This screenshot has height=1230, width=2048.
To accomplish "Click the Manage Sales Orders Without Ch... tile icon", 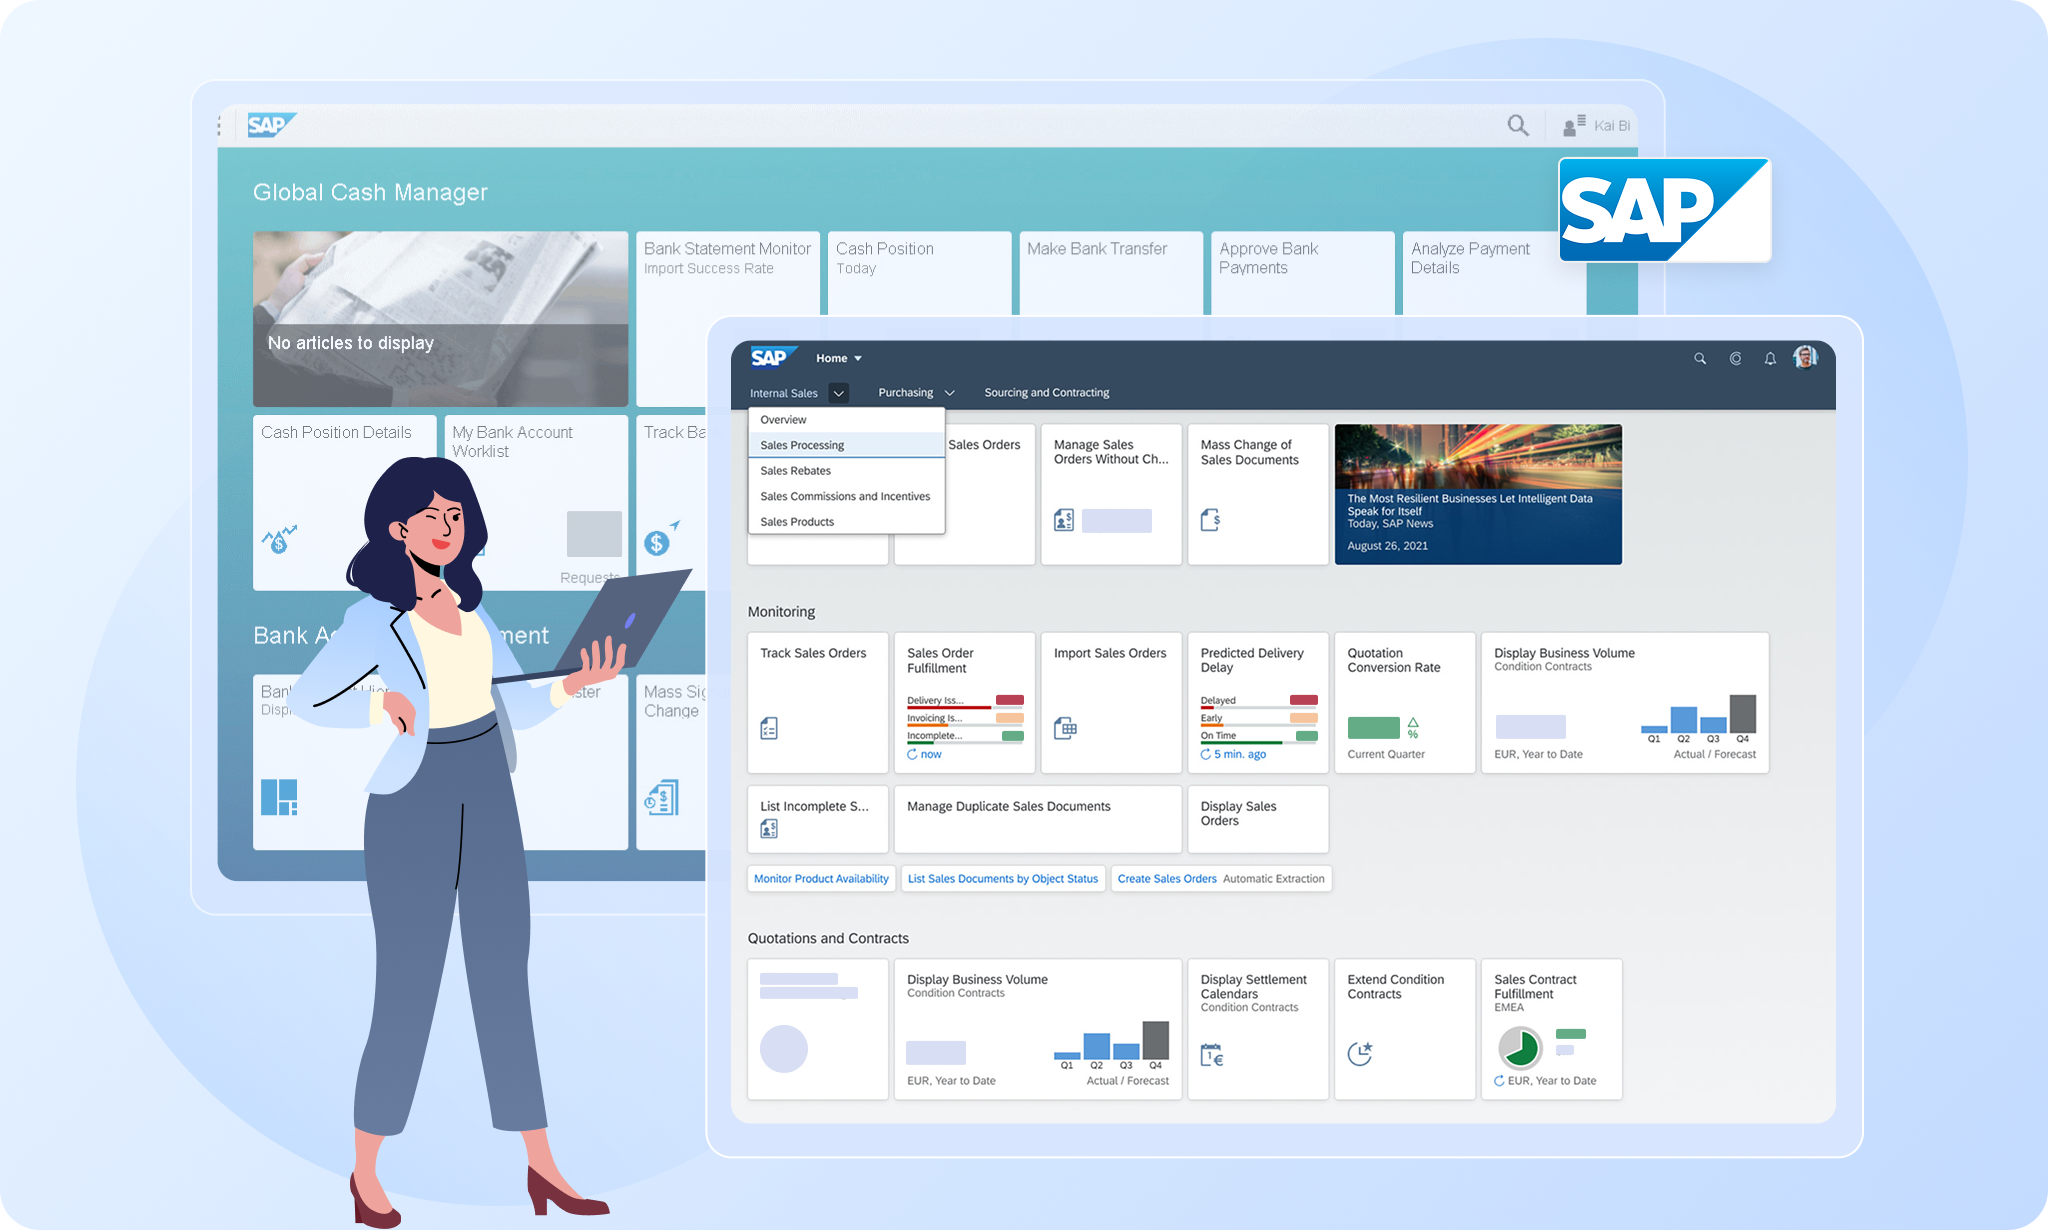I will (x=1064, y=520).
